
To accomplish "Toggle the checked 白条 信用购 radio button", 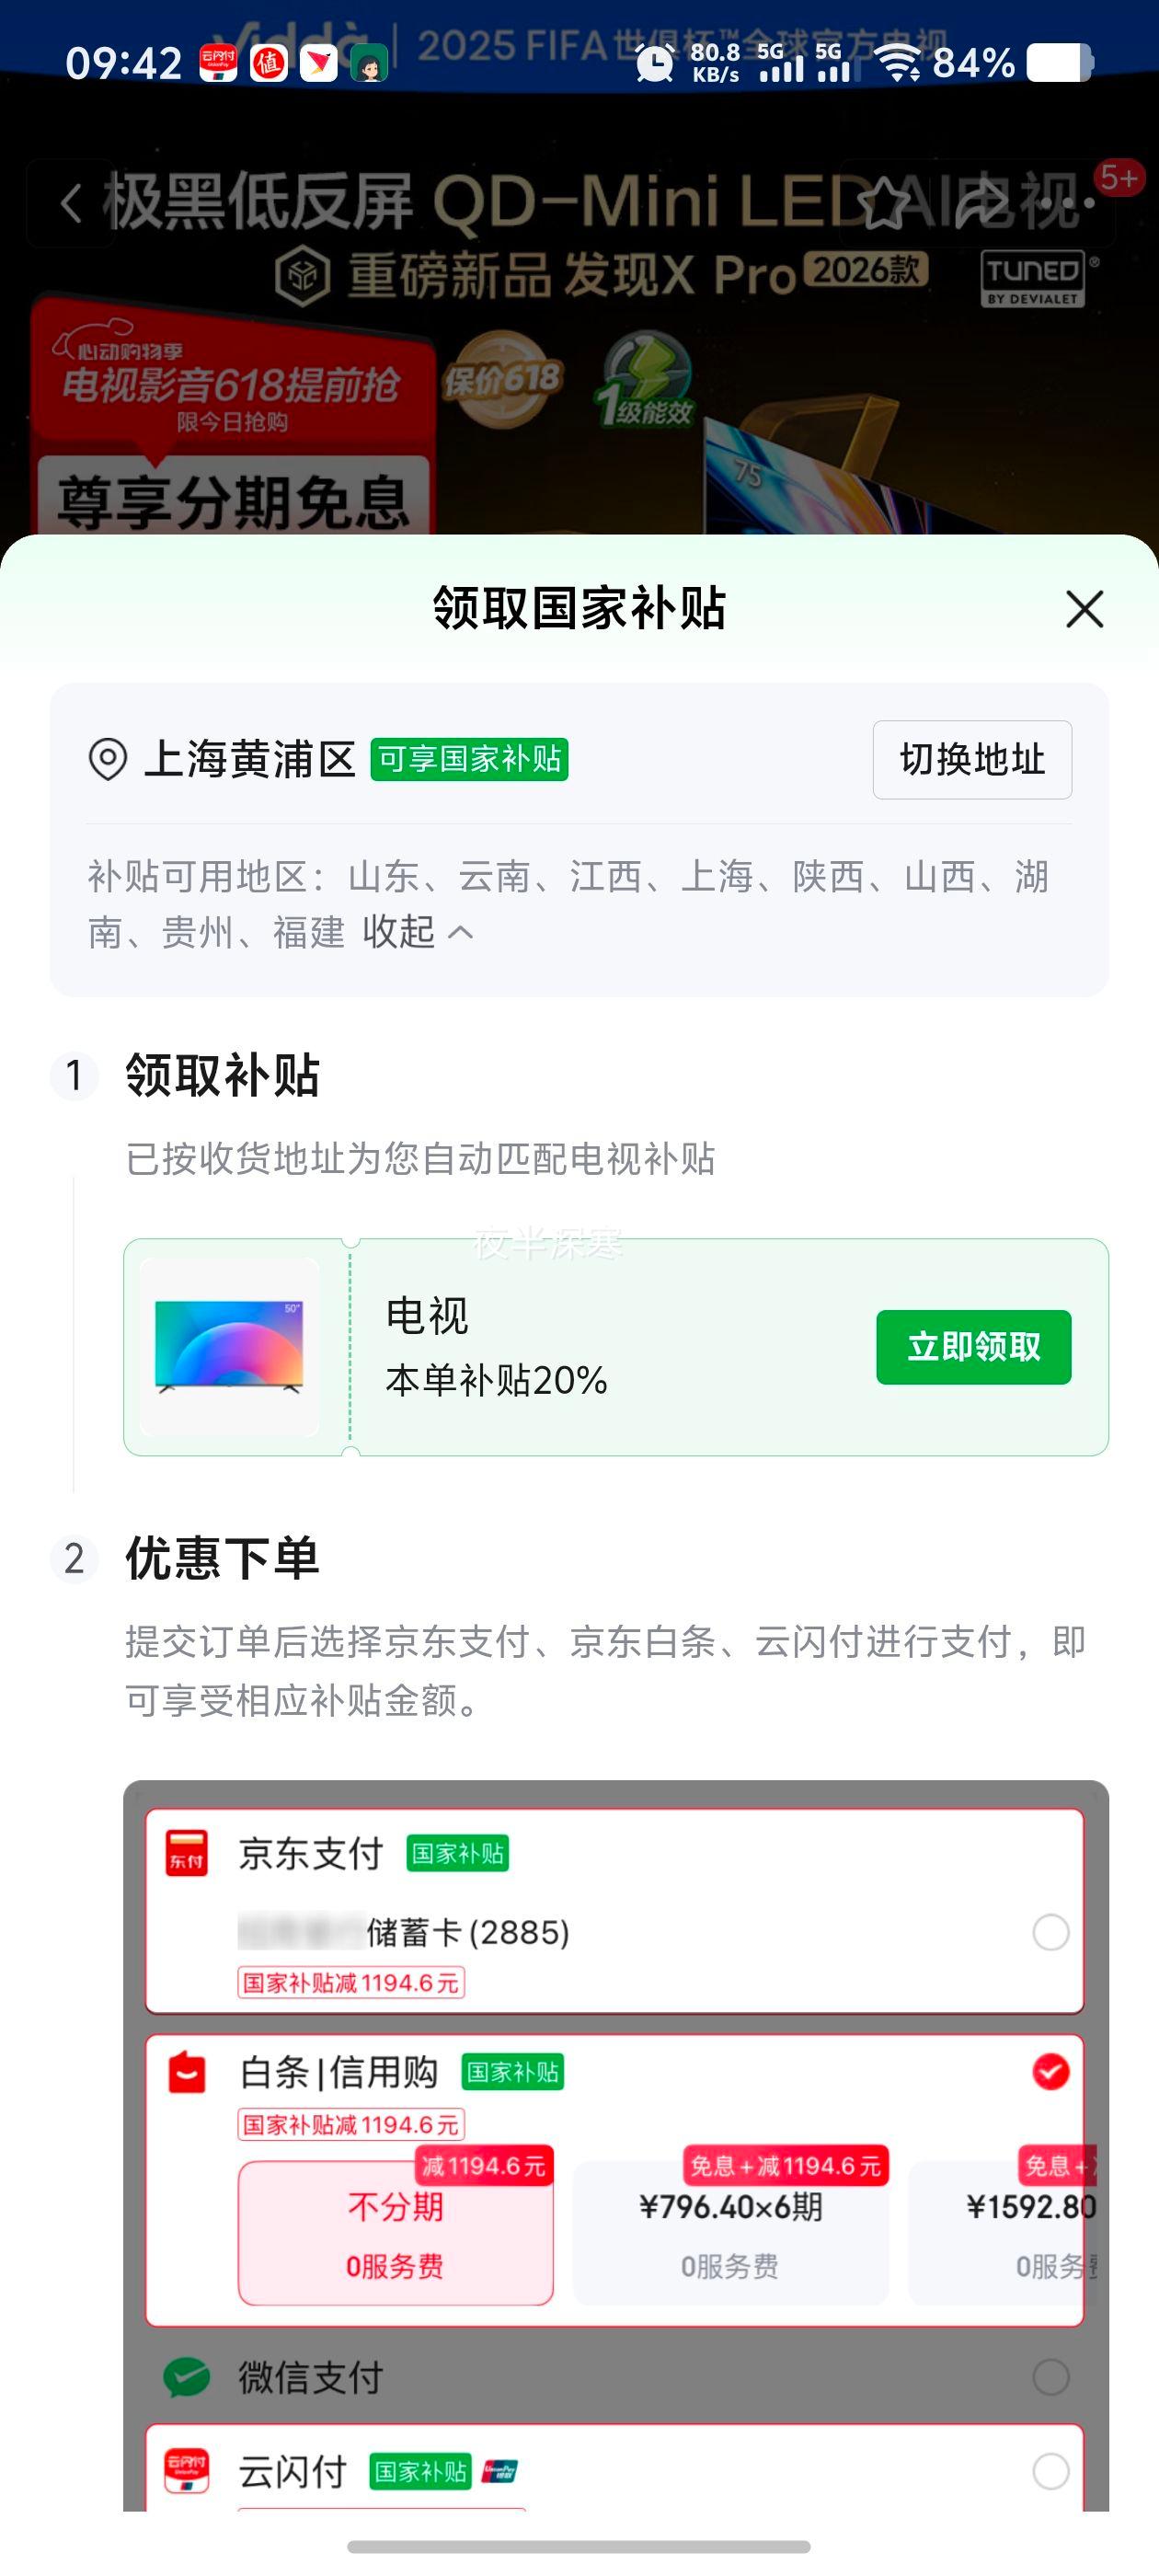I will [1050, 2071].
